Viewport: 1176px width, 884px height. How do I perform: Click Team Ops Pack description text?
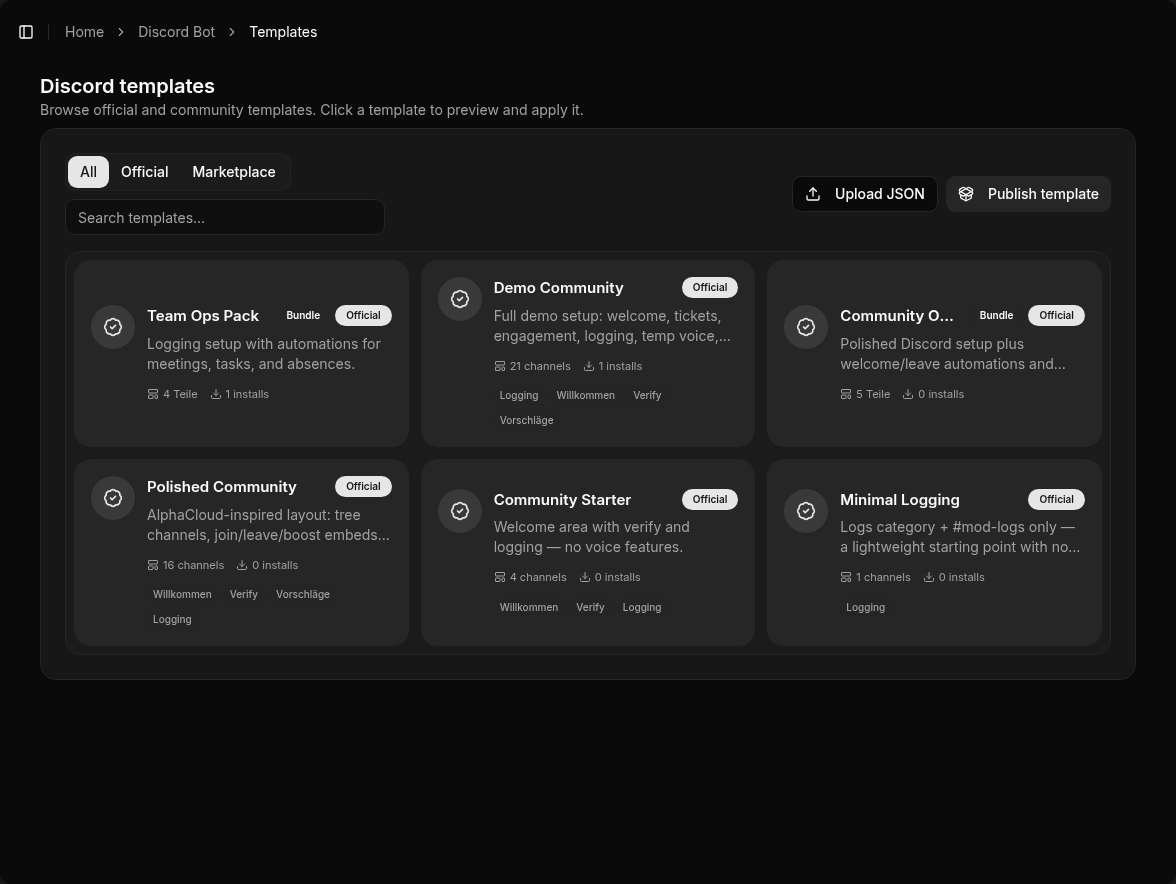[x=264, y=354]
